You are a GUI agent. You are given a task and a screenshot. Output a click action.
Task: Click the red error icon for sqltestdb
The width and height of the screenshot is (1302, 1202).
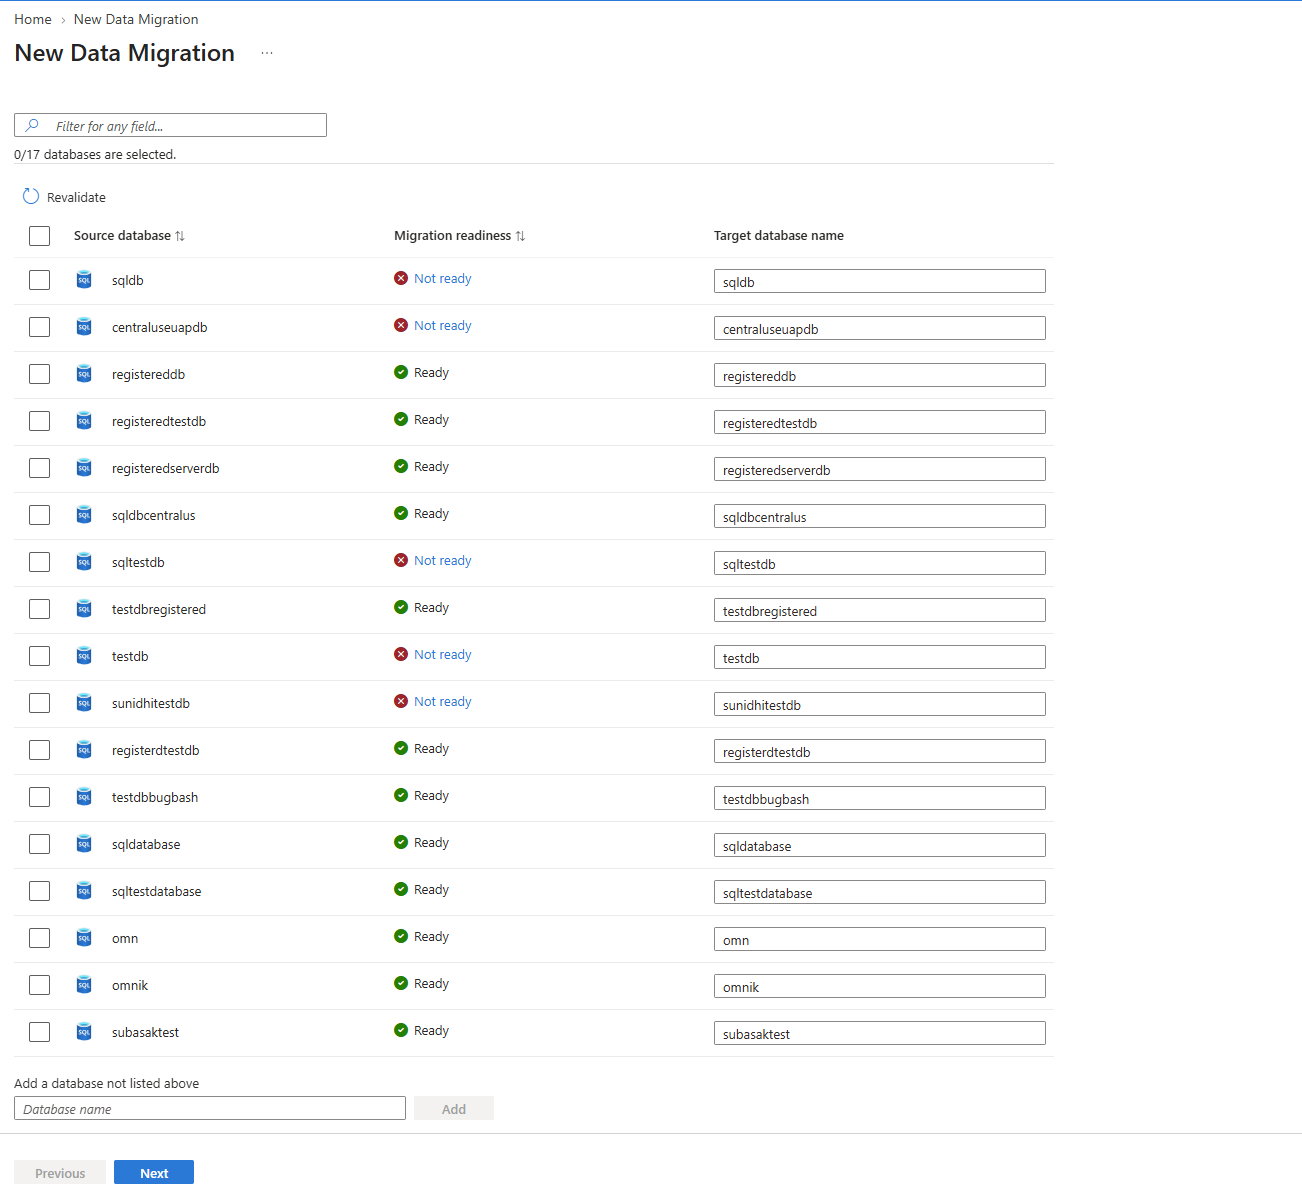click(401, 560)
